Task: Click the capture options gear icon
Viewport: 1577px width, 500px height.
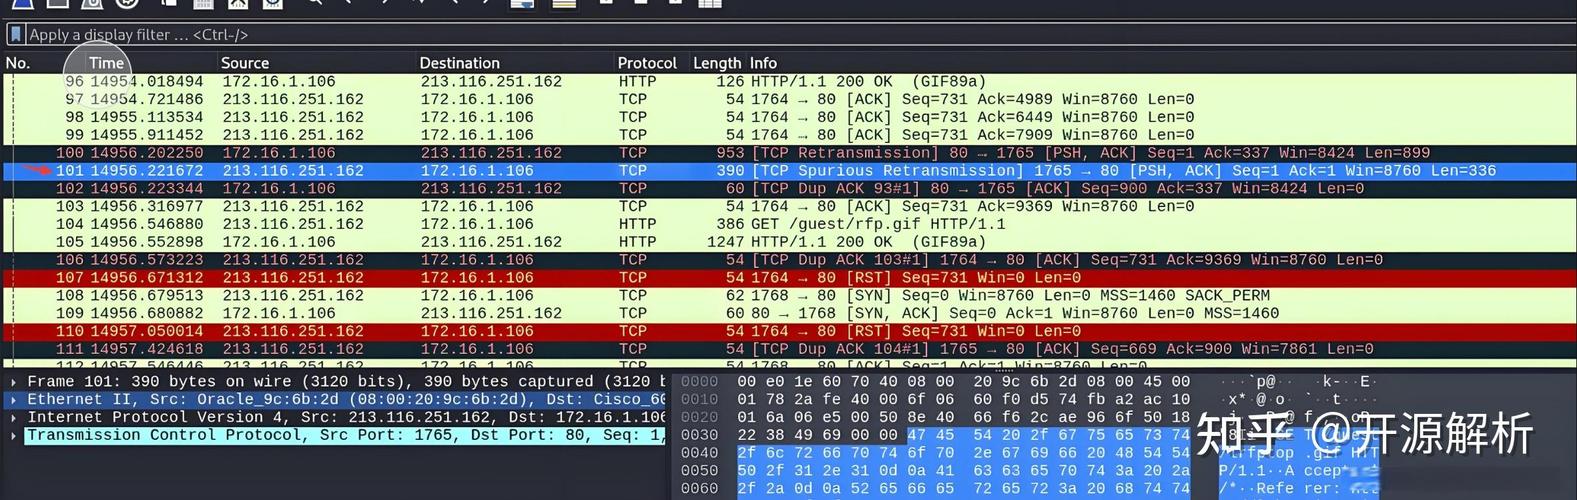Action: pos(127,3)
